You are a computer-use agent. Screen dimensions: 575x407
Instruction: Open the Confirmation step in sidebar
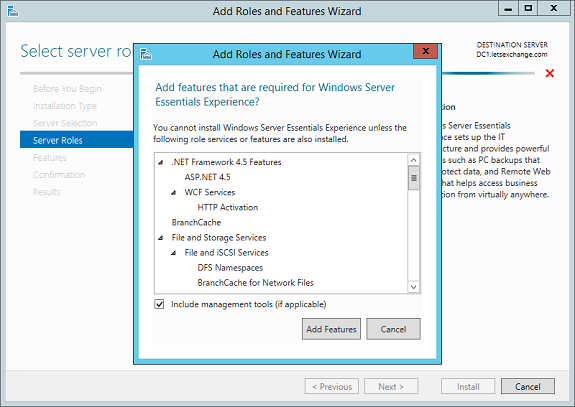tap(59, 175)
